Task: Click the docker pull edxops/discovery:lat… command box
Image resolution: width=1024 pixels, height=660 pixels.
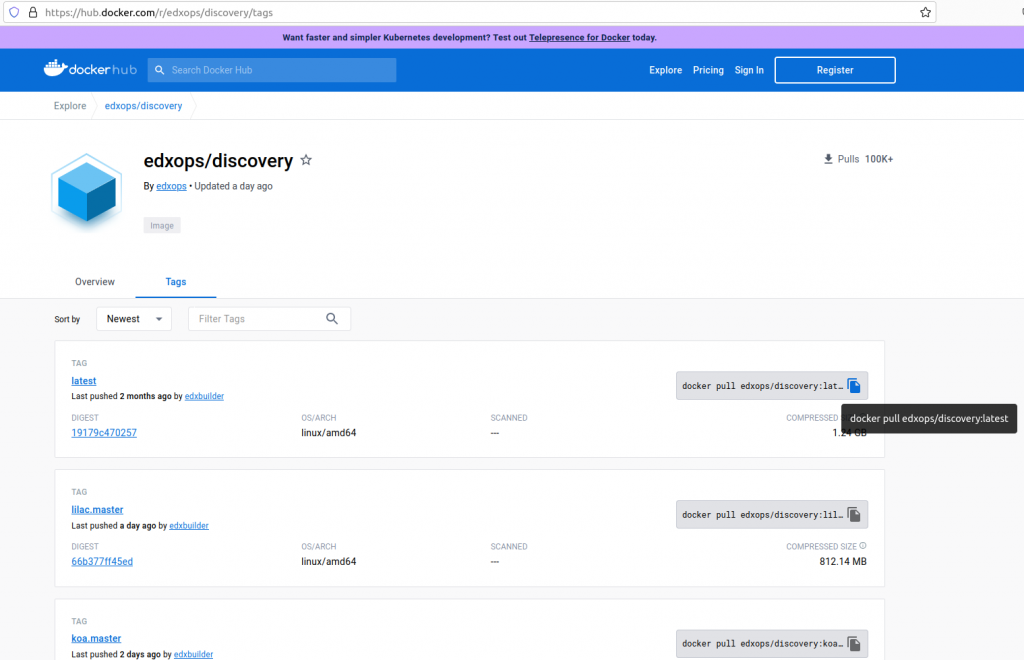Action: [772, 386]
